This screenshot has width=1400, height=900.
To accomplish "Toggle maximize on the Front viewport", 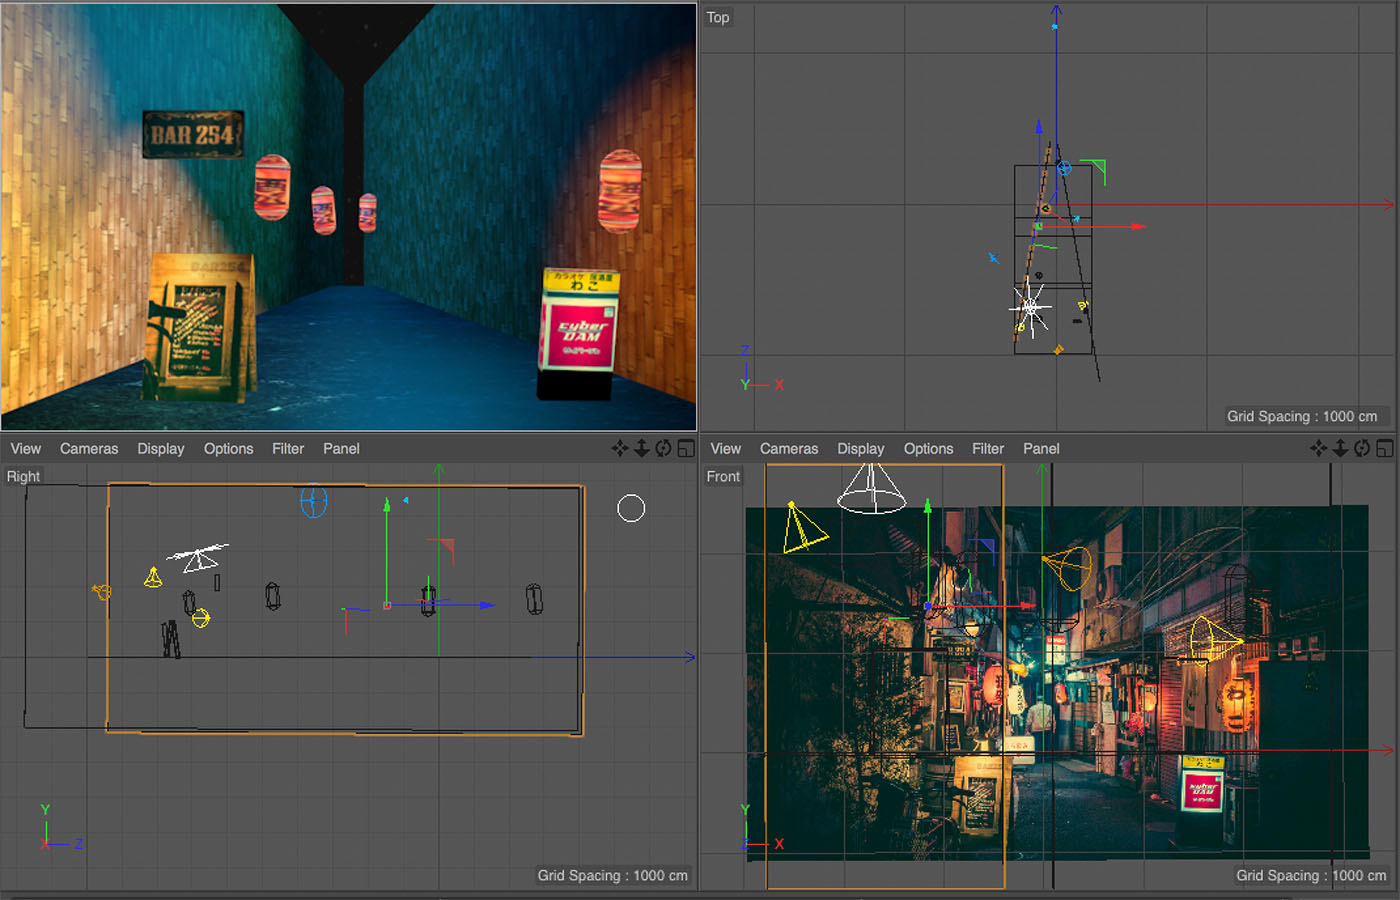I will pos(1385,449).
